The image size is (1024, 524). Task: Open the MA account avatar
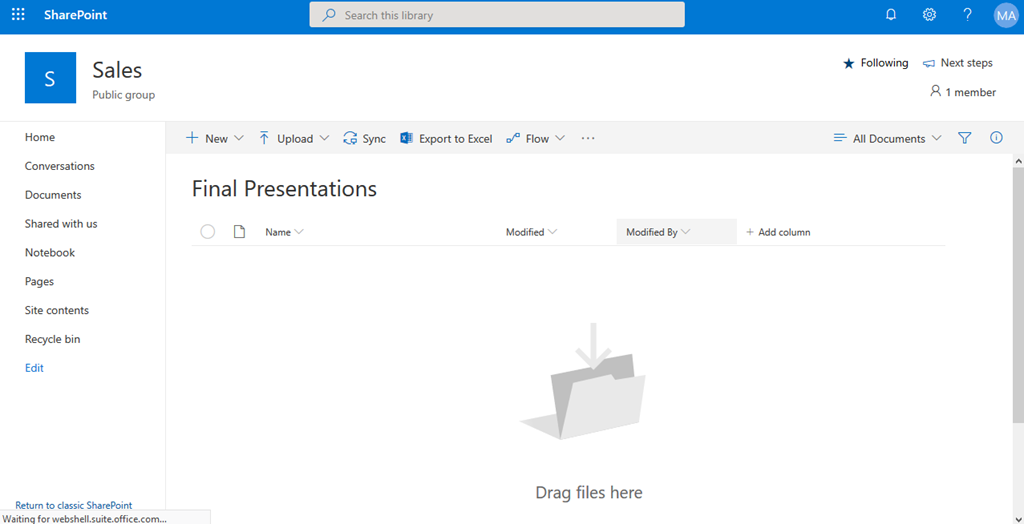[x=1005, y=15]
